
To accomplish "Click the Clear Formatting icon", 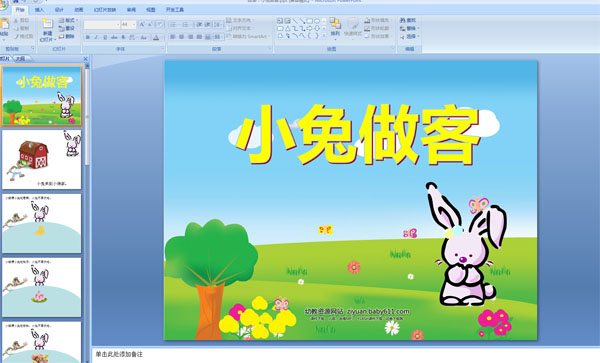I will tap(160, 25).
